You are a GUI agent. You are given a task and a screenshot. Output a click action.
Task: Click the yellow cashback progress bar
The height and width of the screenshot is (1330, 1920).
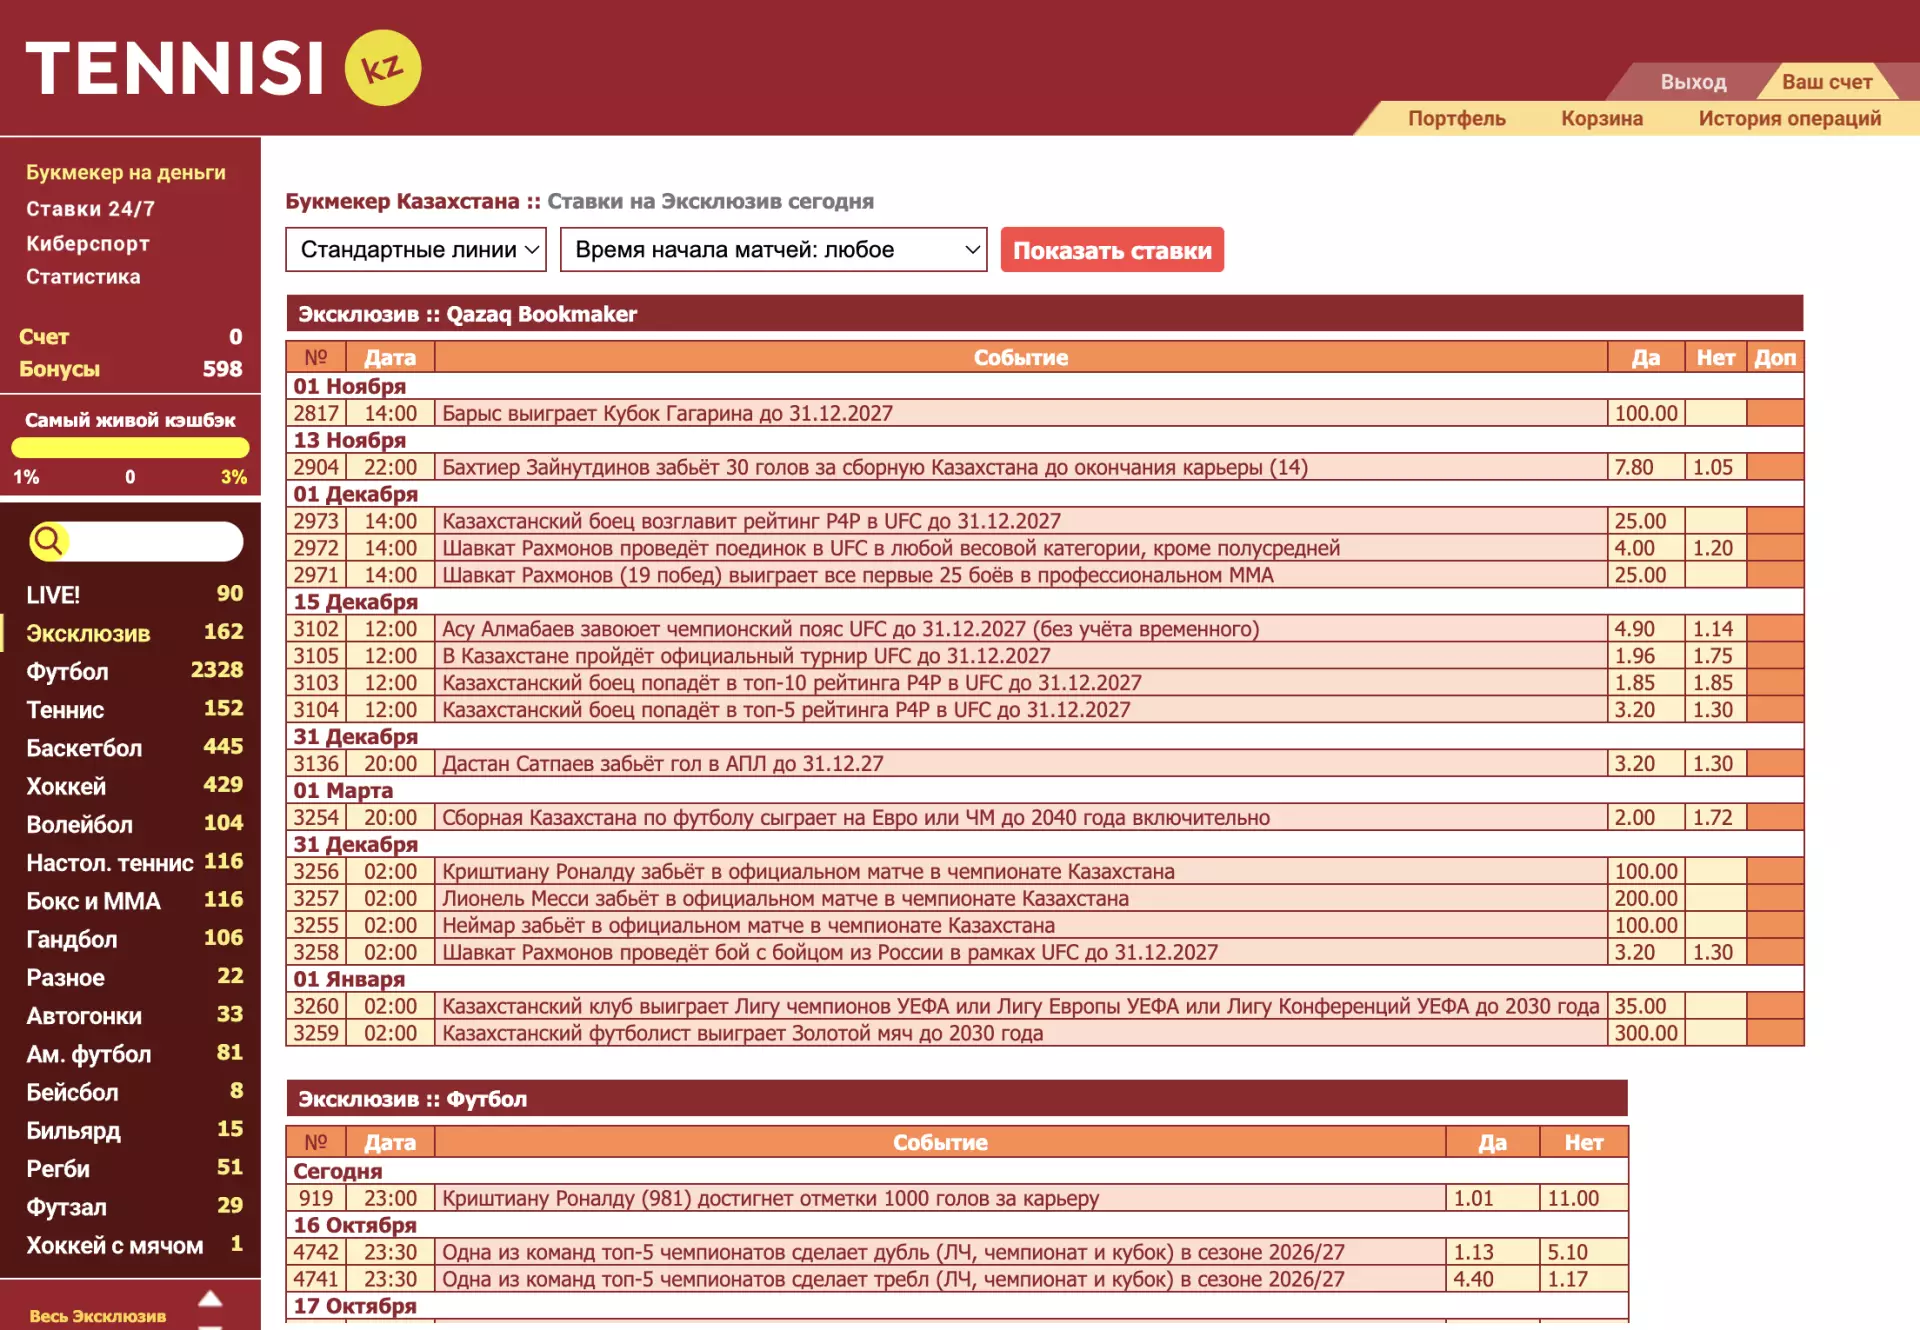click(x=130, y=447)
